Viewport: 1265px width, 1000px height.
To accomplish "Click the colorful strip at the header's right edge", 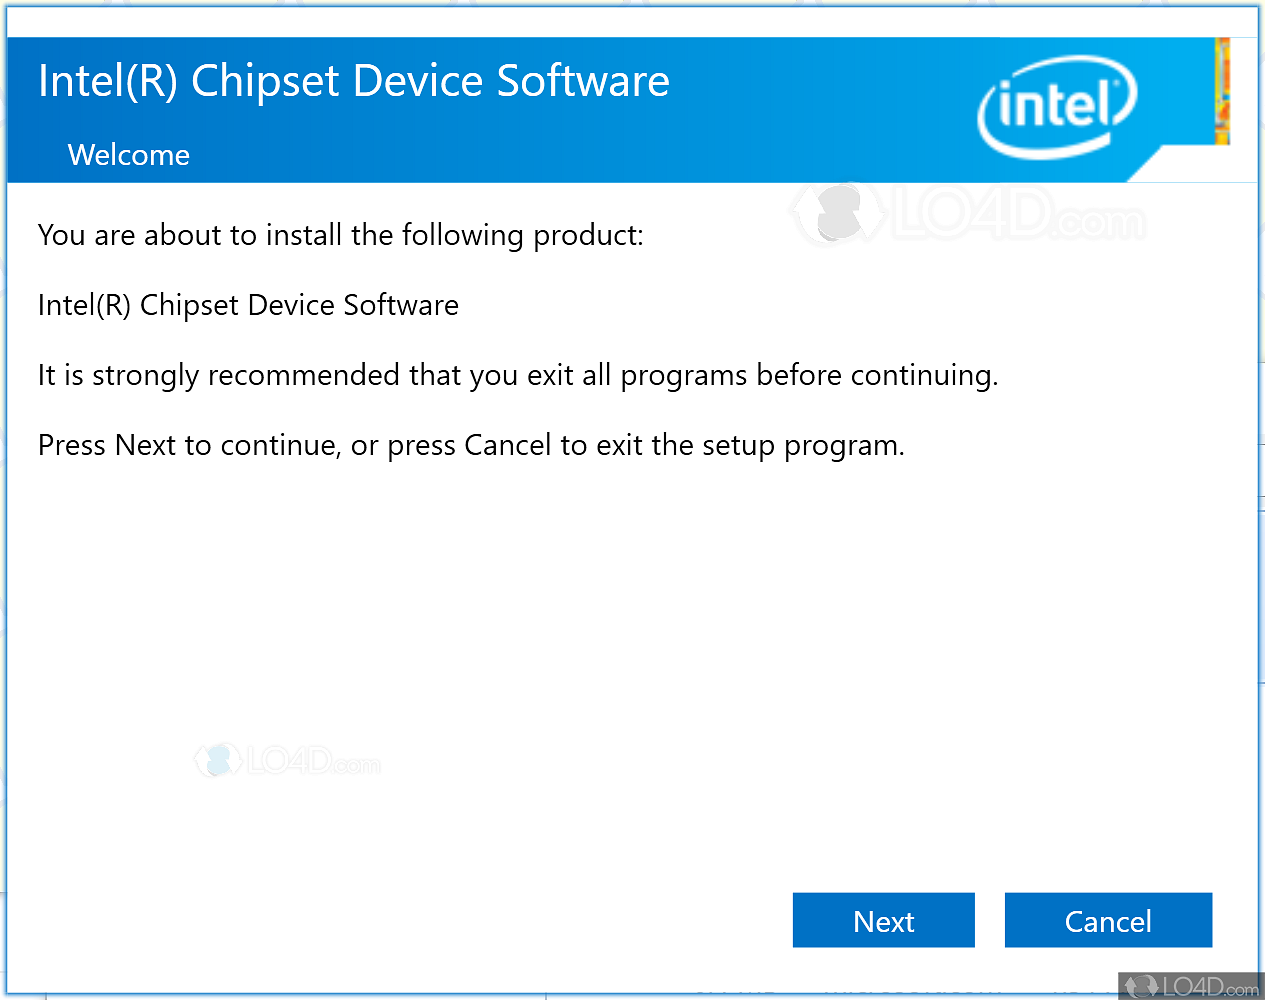I will (x=1221, y=92).
